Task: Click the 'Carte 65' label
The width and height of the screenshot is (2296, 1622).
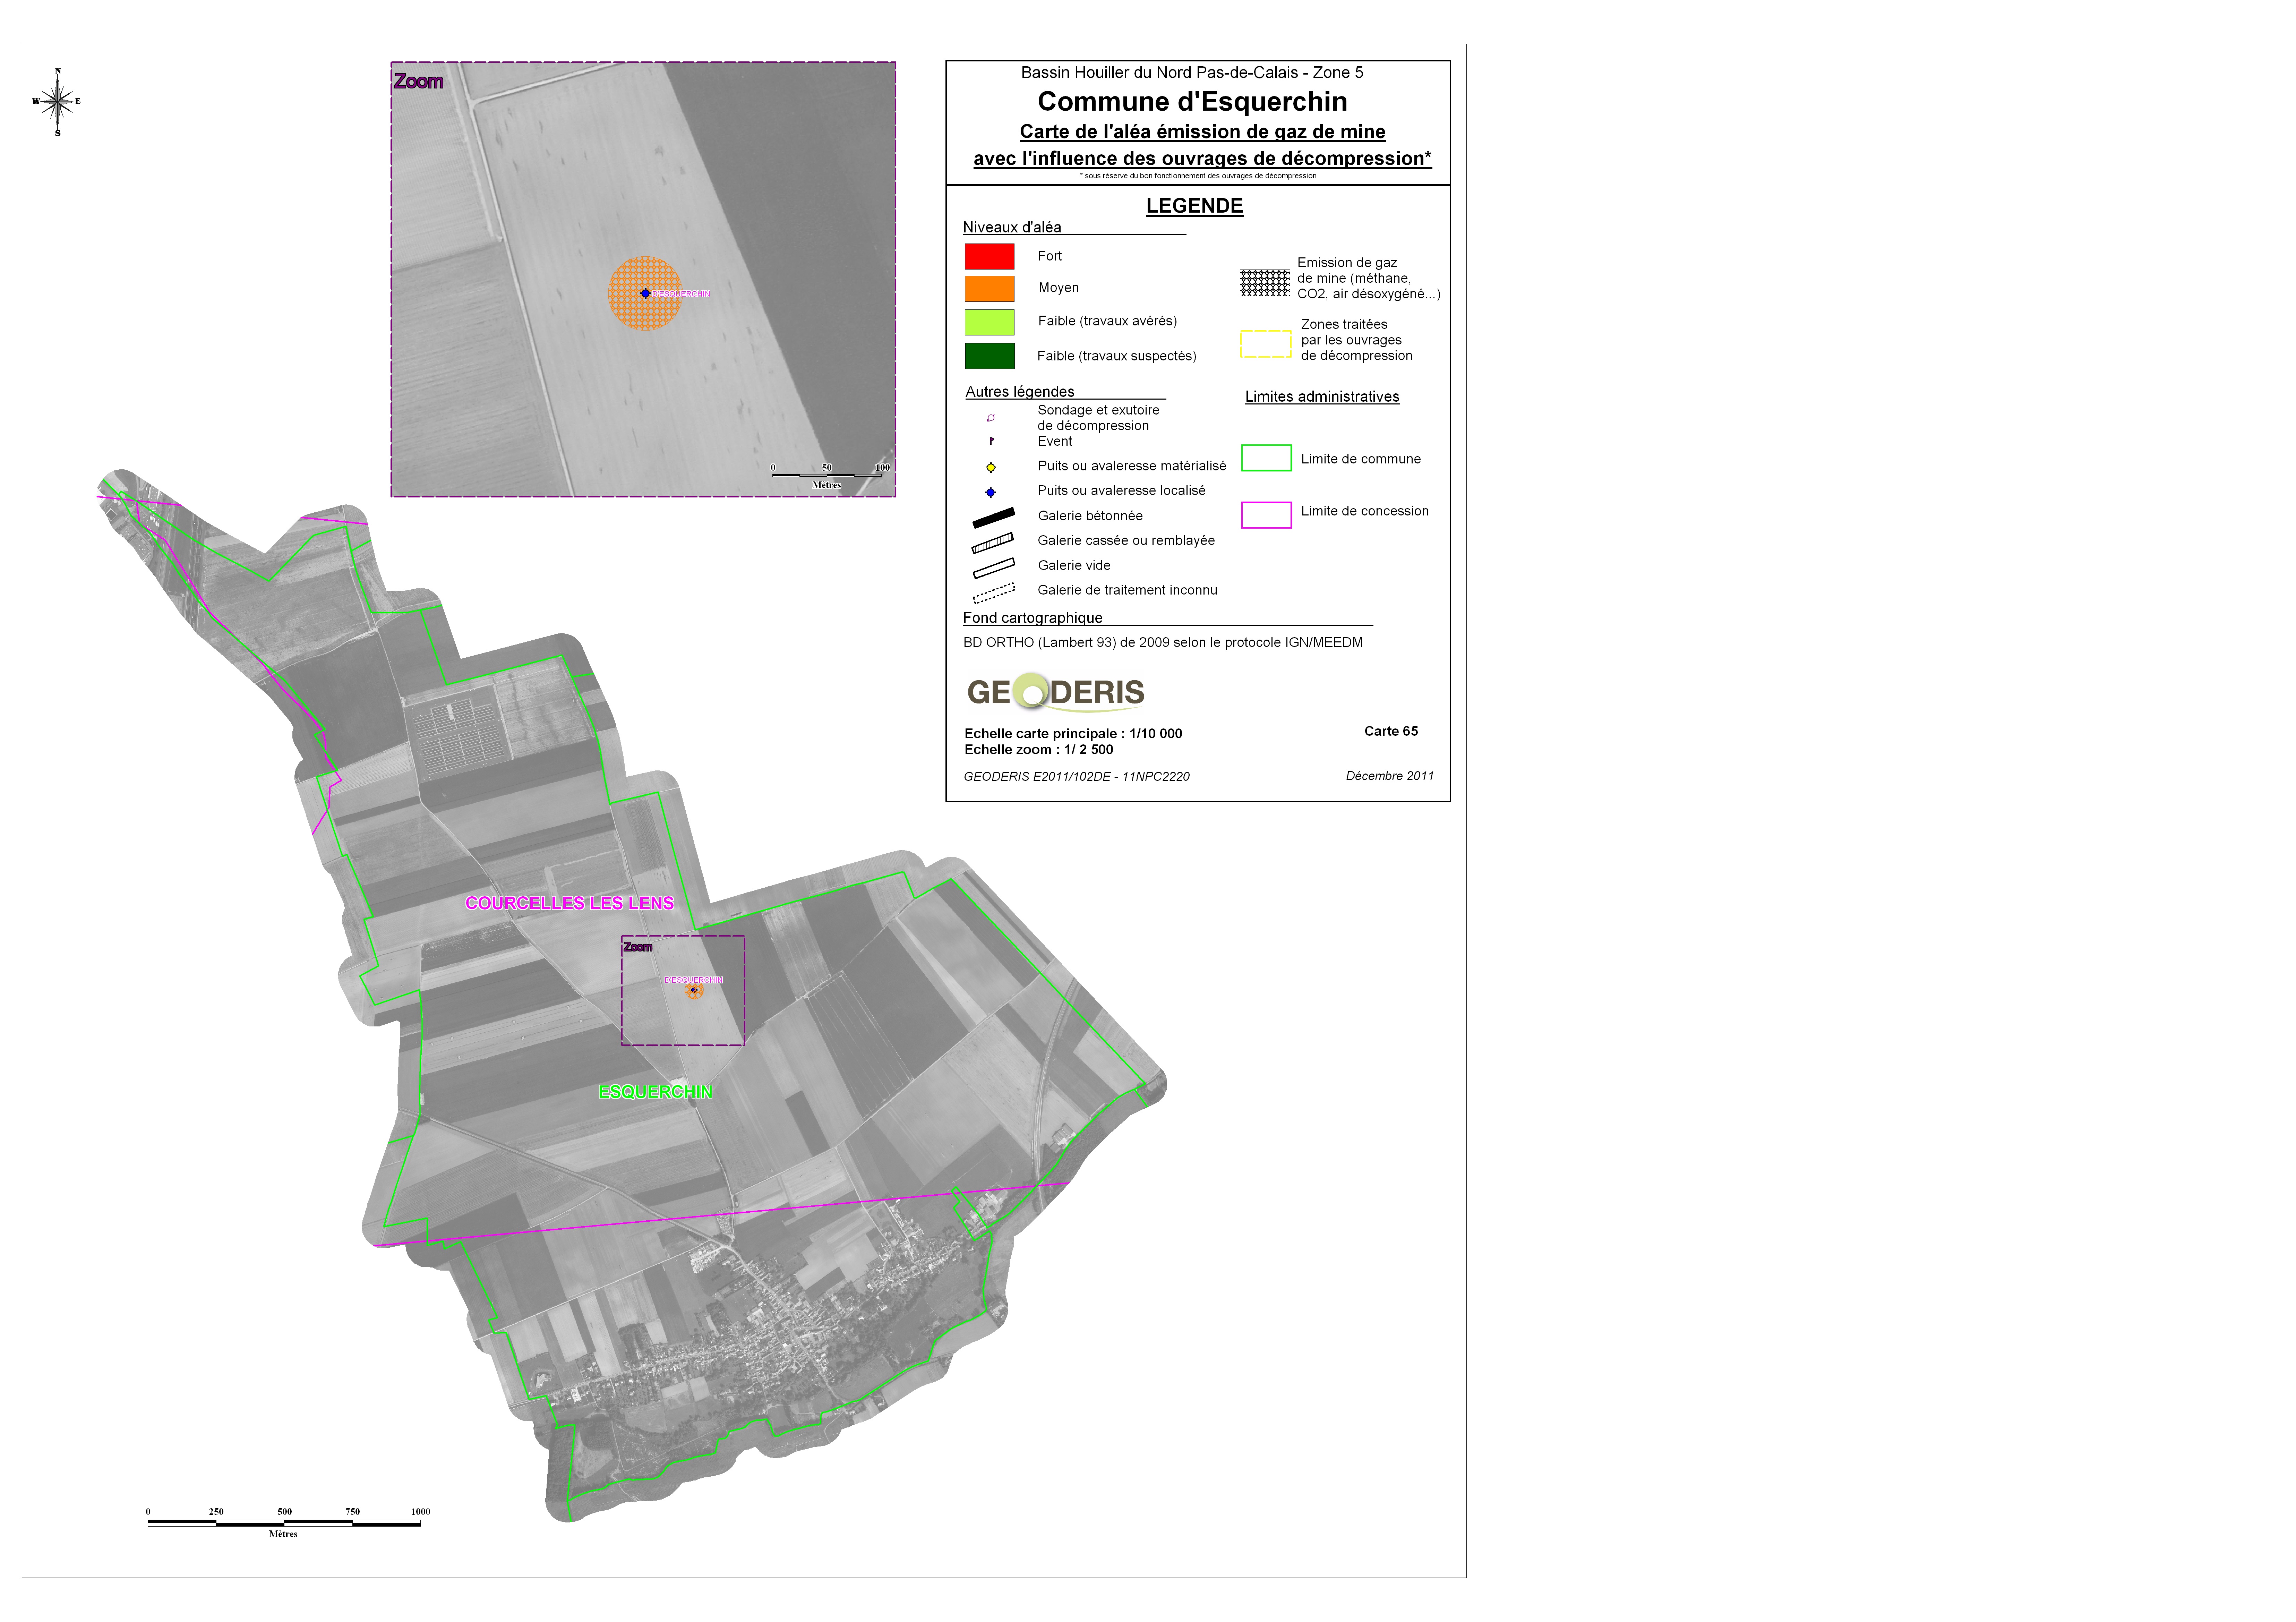Action: pos(1391,731)
